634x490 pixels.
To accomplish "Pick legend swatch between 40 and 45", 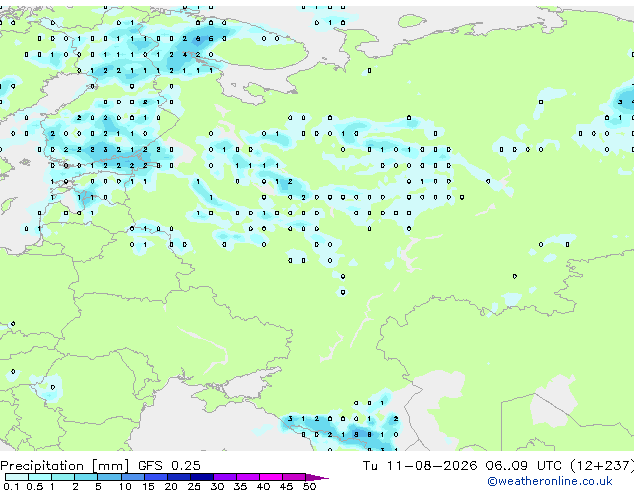I will [271, 477].
